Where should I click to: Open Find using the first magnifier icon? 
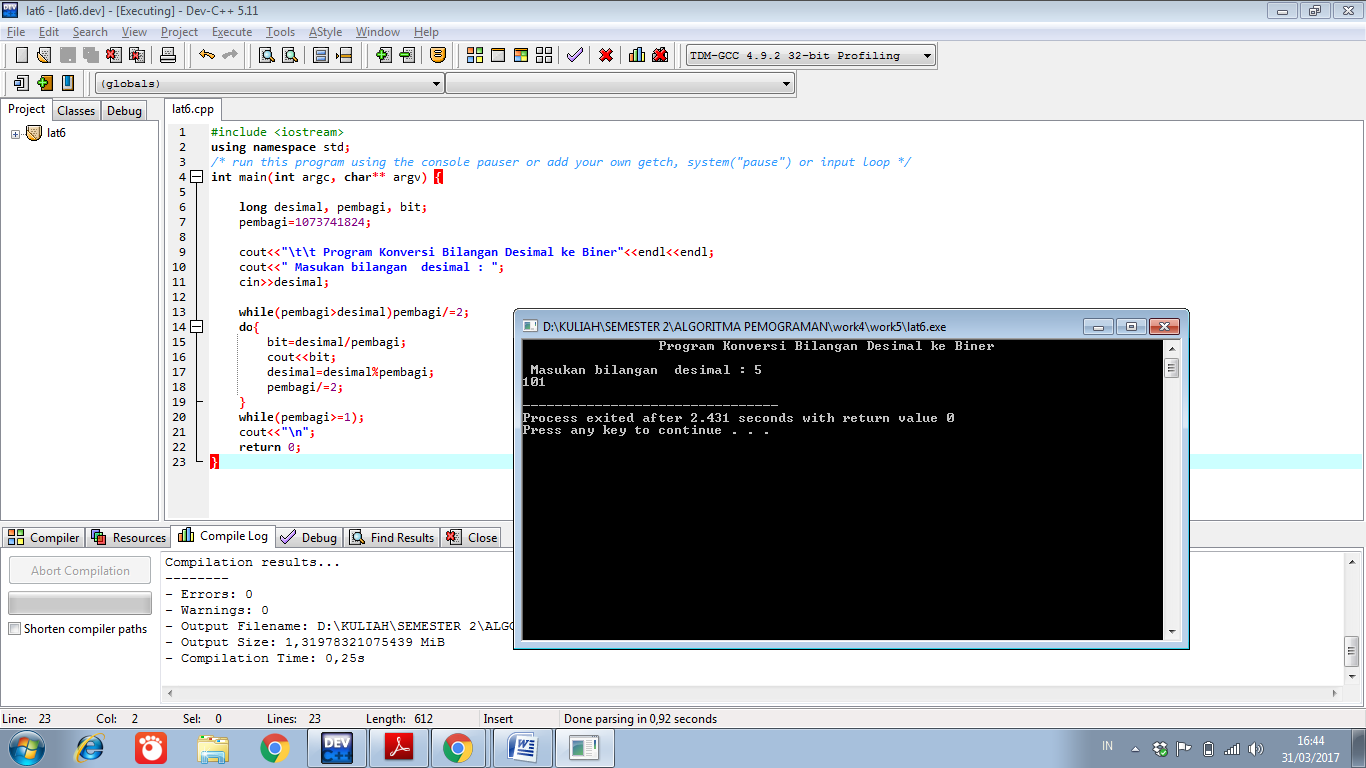point(267,55)
